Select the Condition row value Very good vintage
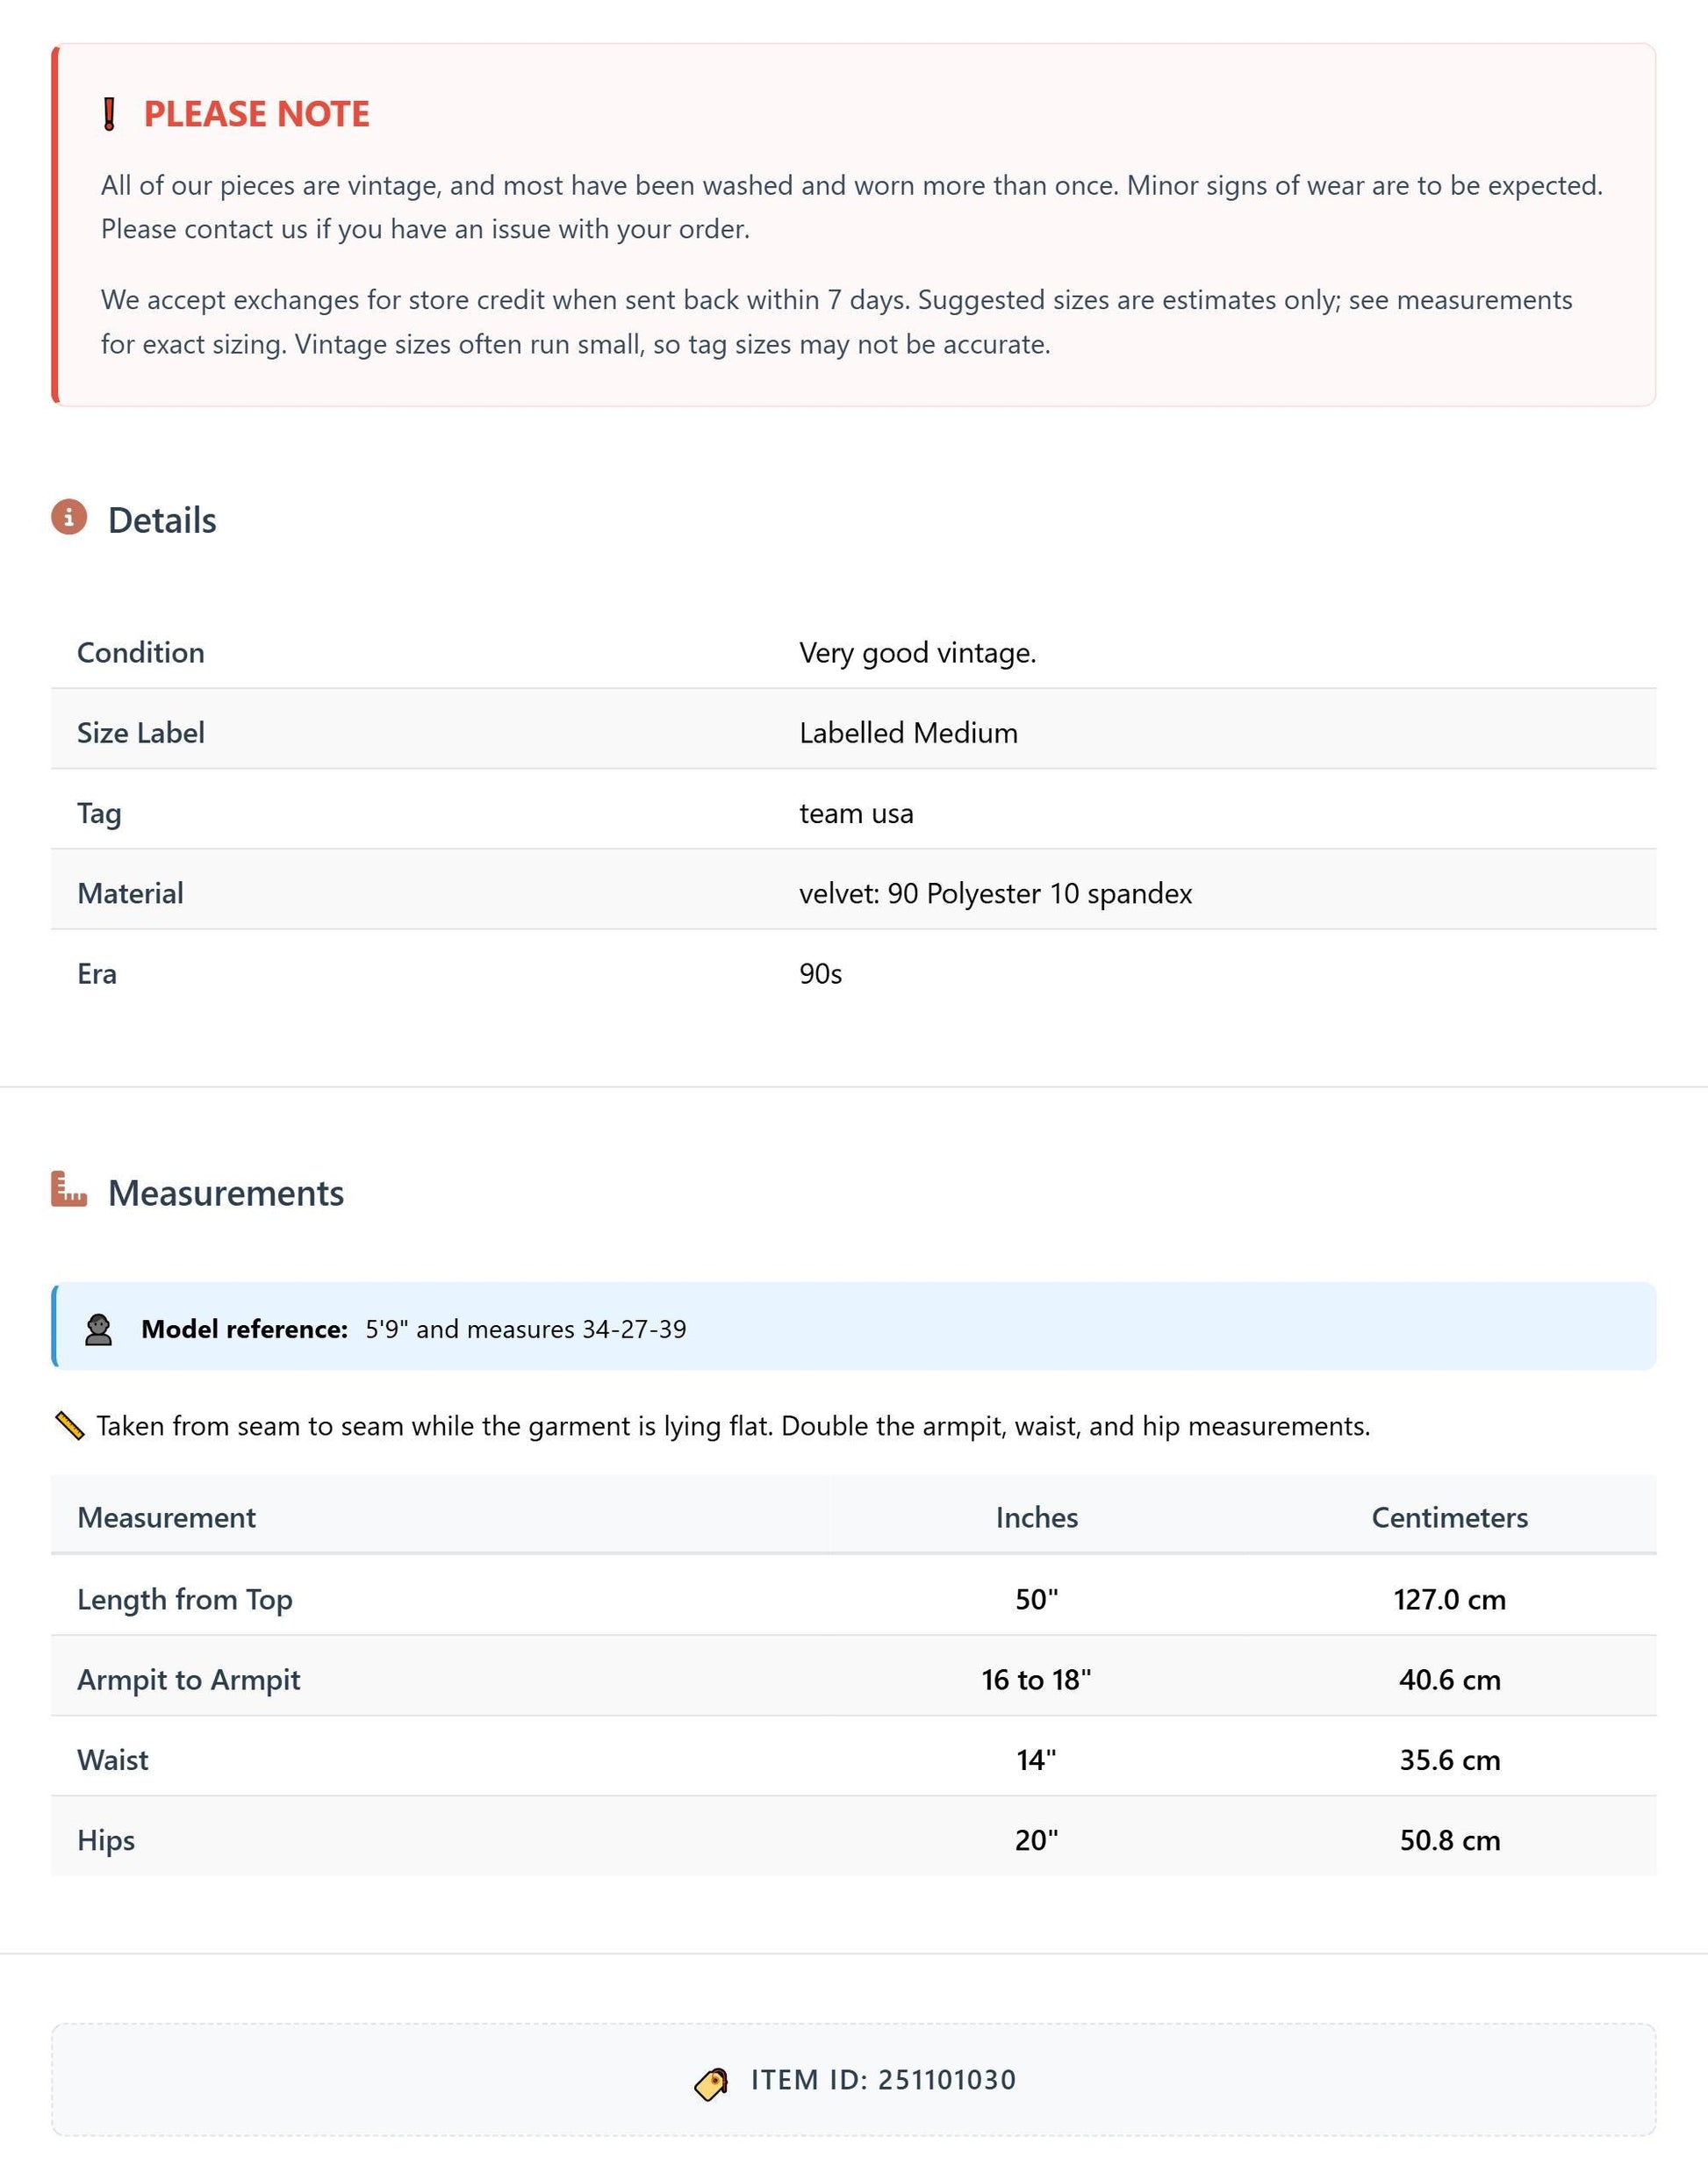Screen dimensions: 1708x2179 point(918,653)
